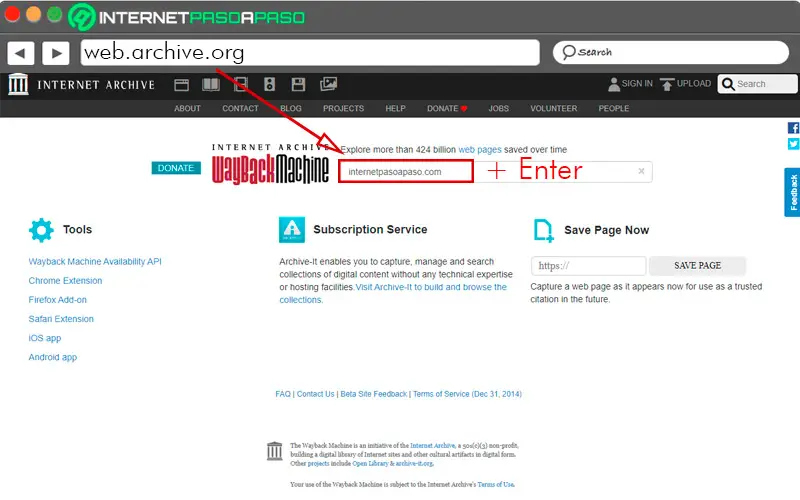Open the FAQ footer link
The width and height of the screenshot is (800, 500).
pos(283,394)
